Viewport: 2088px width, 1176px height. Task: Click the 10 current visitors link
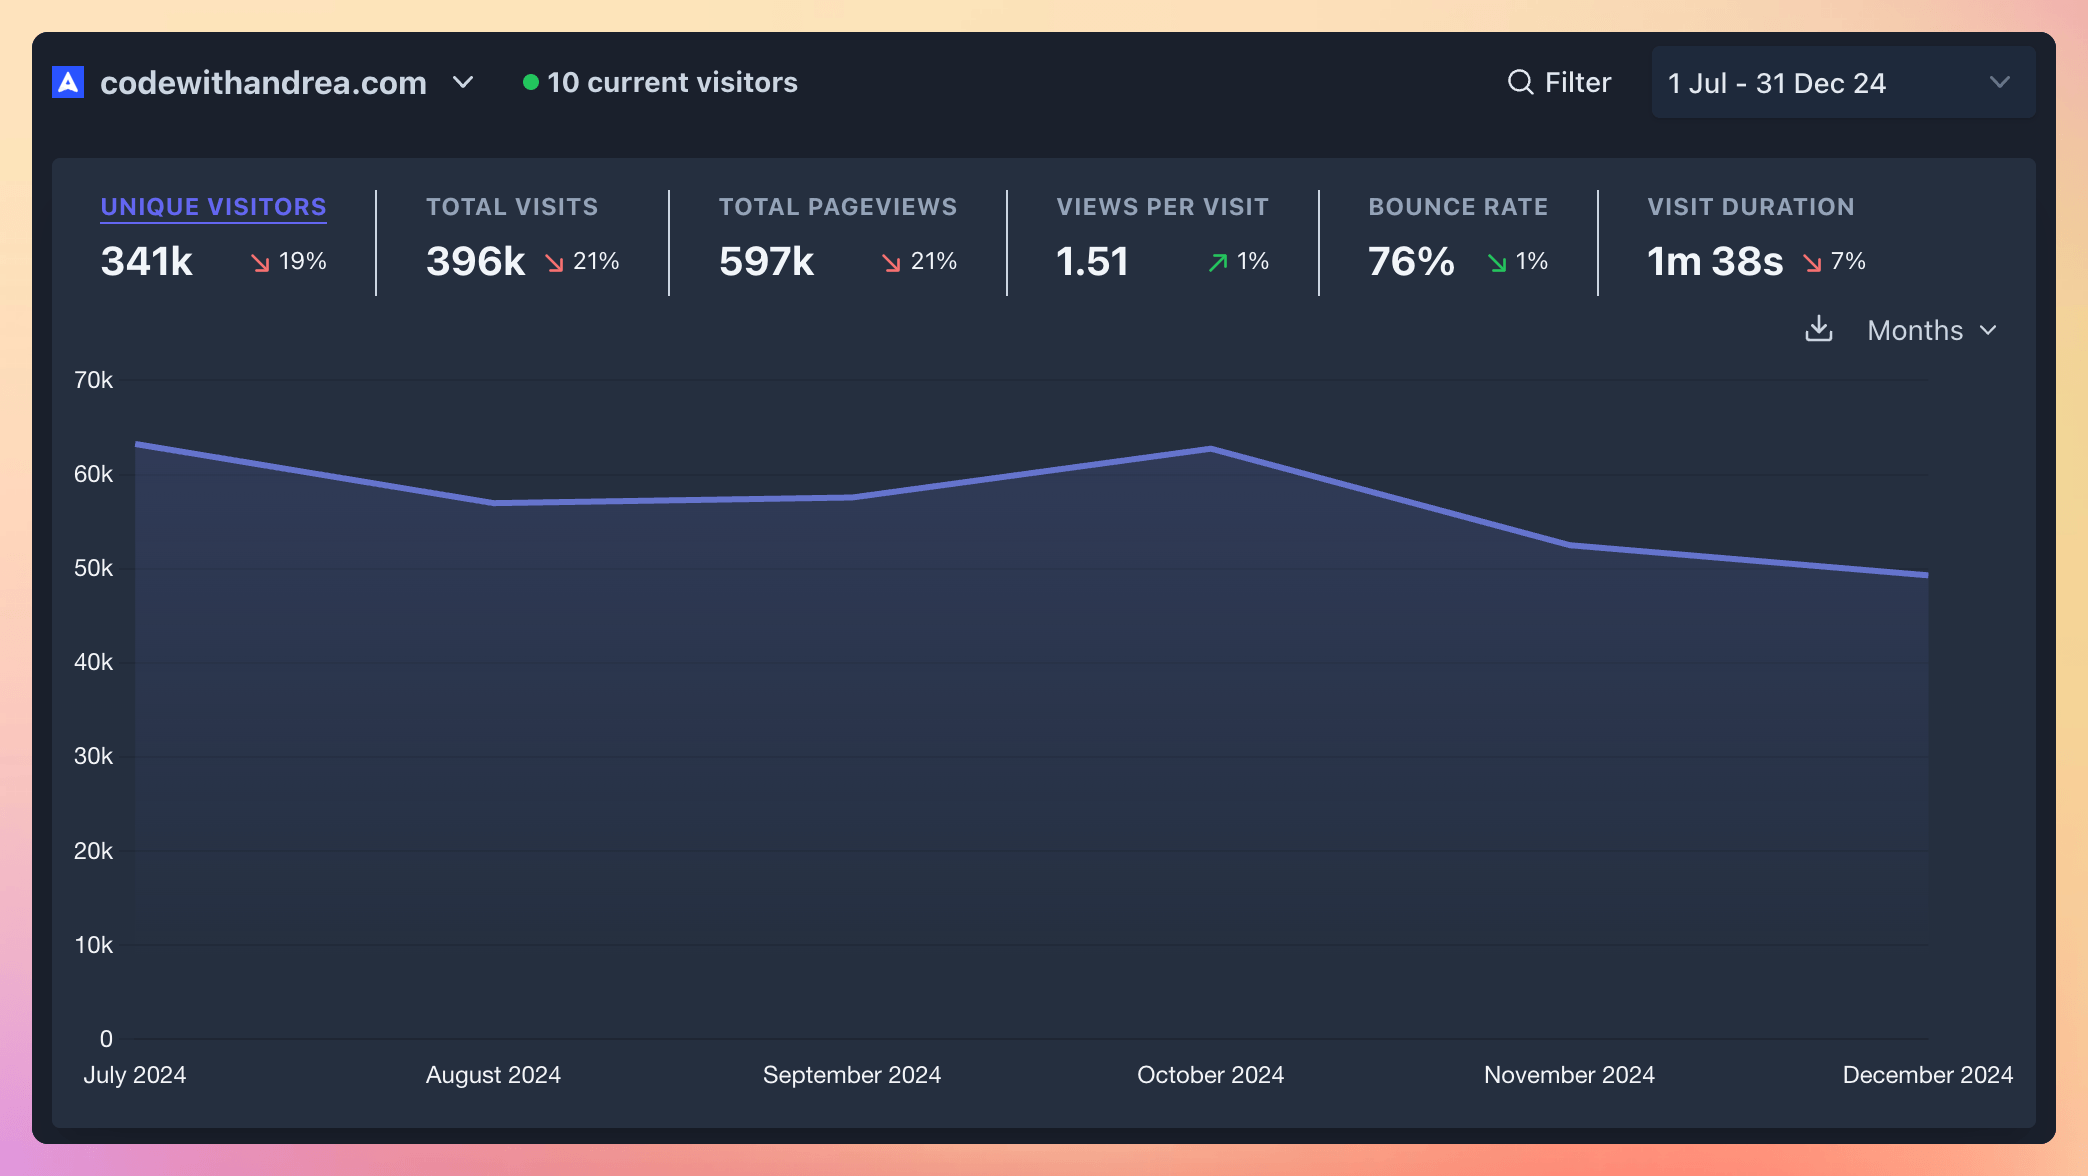point(672,82)
